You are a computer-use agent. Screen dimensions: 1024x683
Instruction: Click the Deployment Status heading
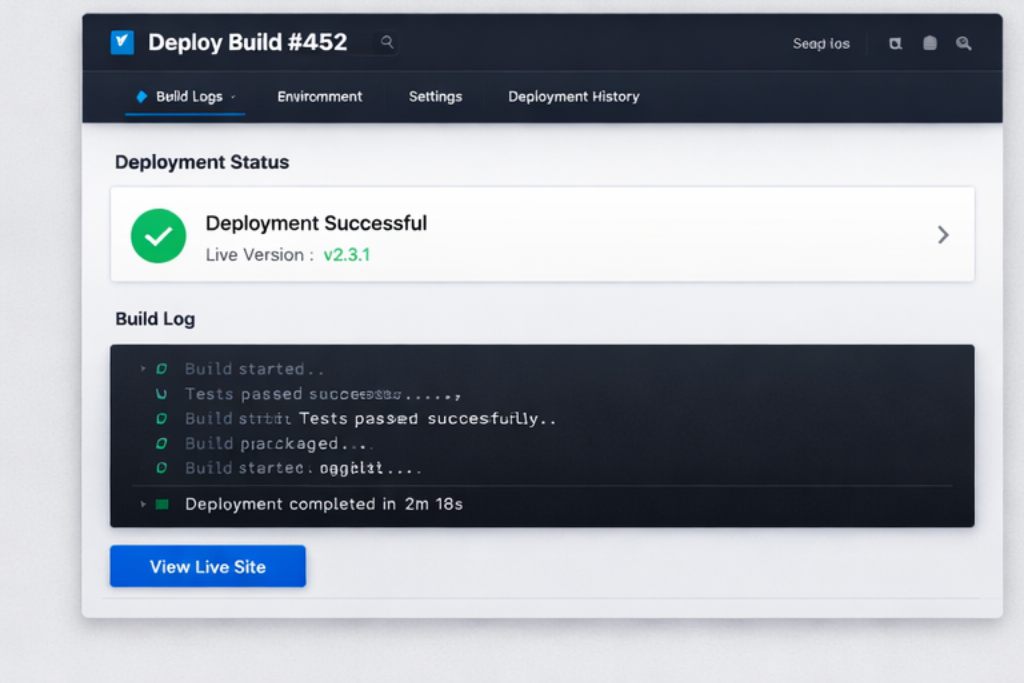tap(202, 162)
